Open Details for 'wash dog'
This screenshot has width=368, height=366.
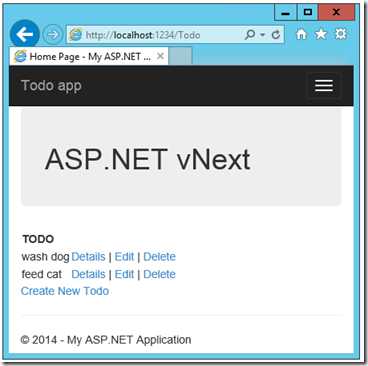click(x=88, y=257)
